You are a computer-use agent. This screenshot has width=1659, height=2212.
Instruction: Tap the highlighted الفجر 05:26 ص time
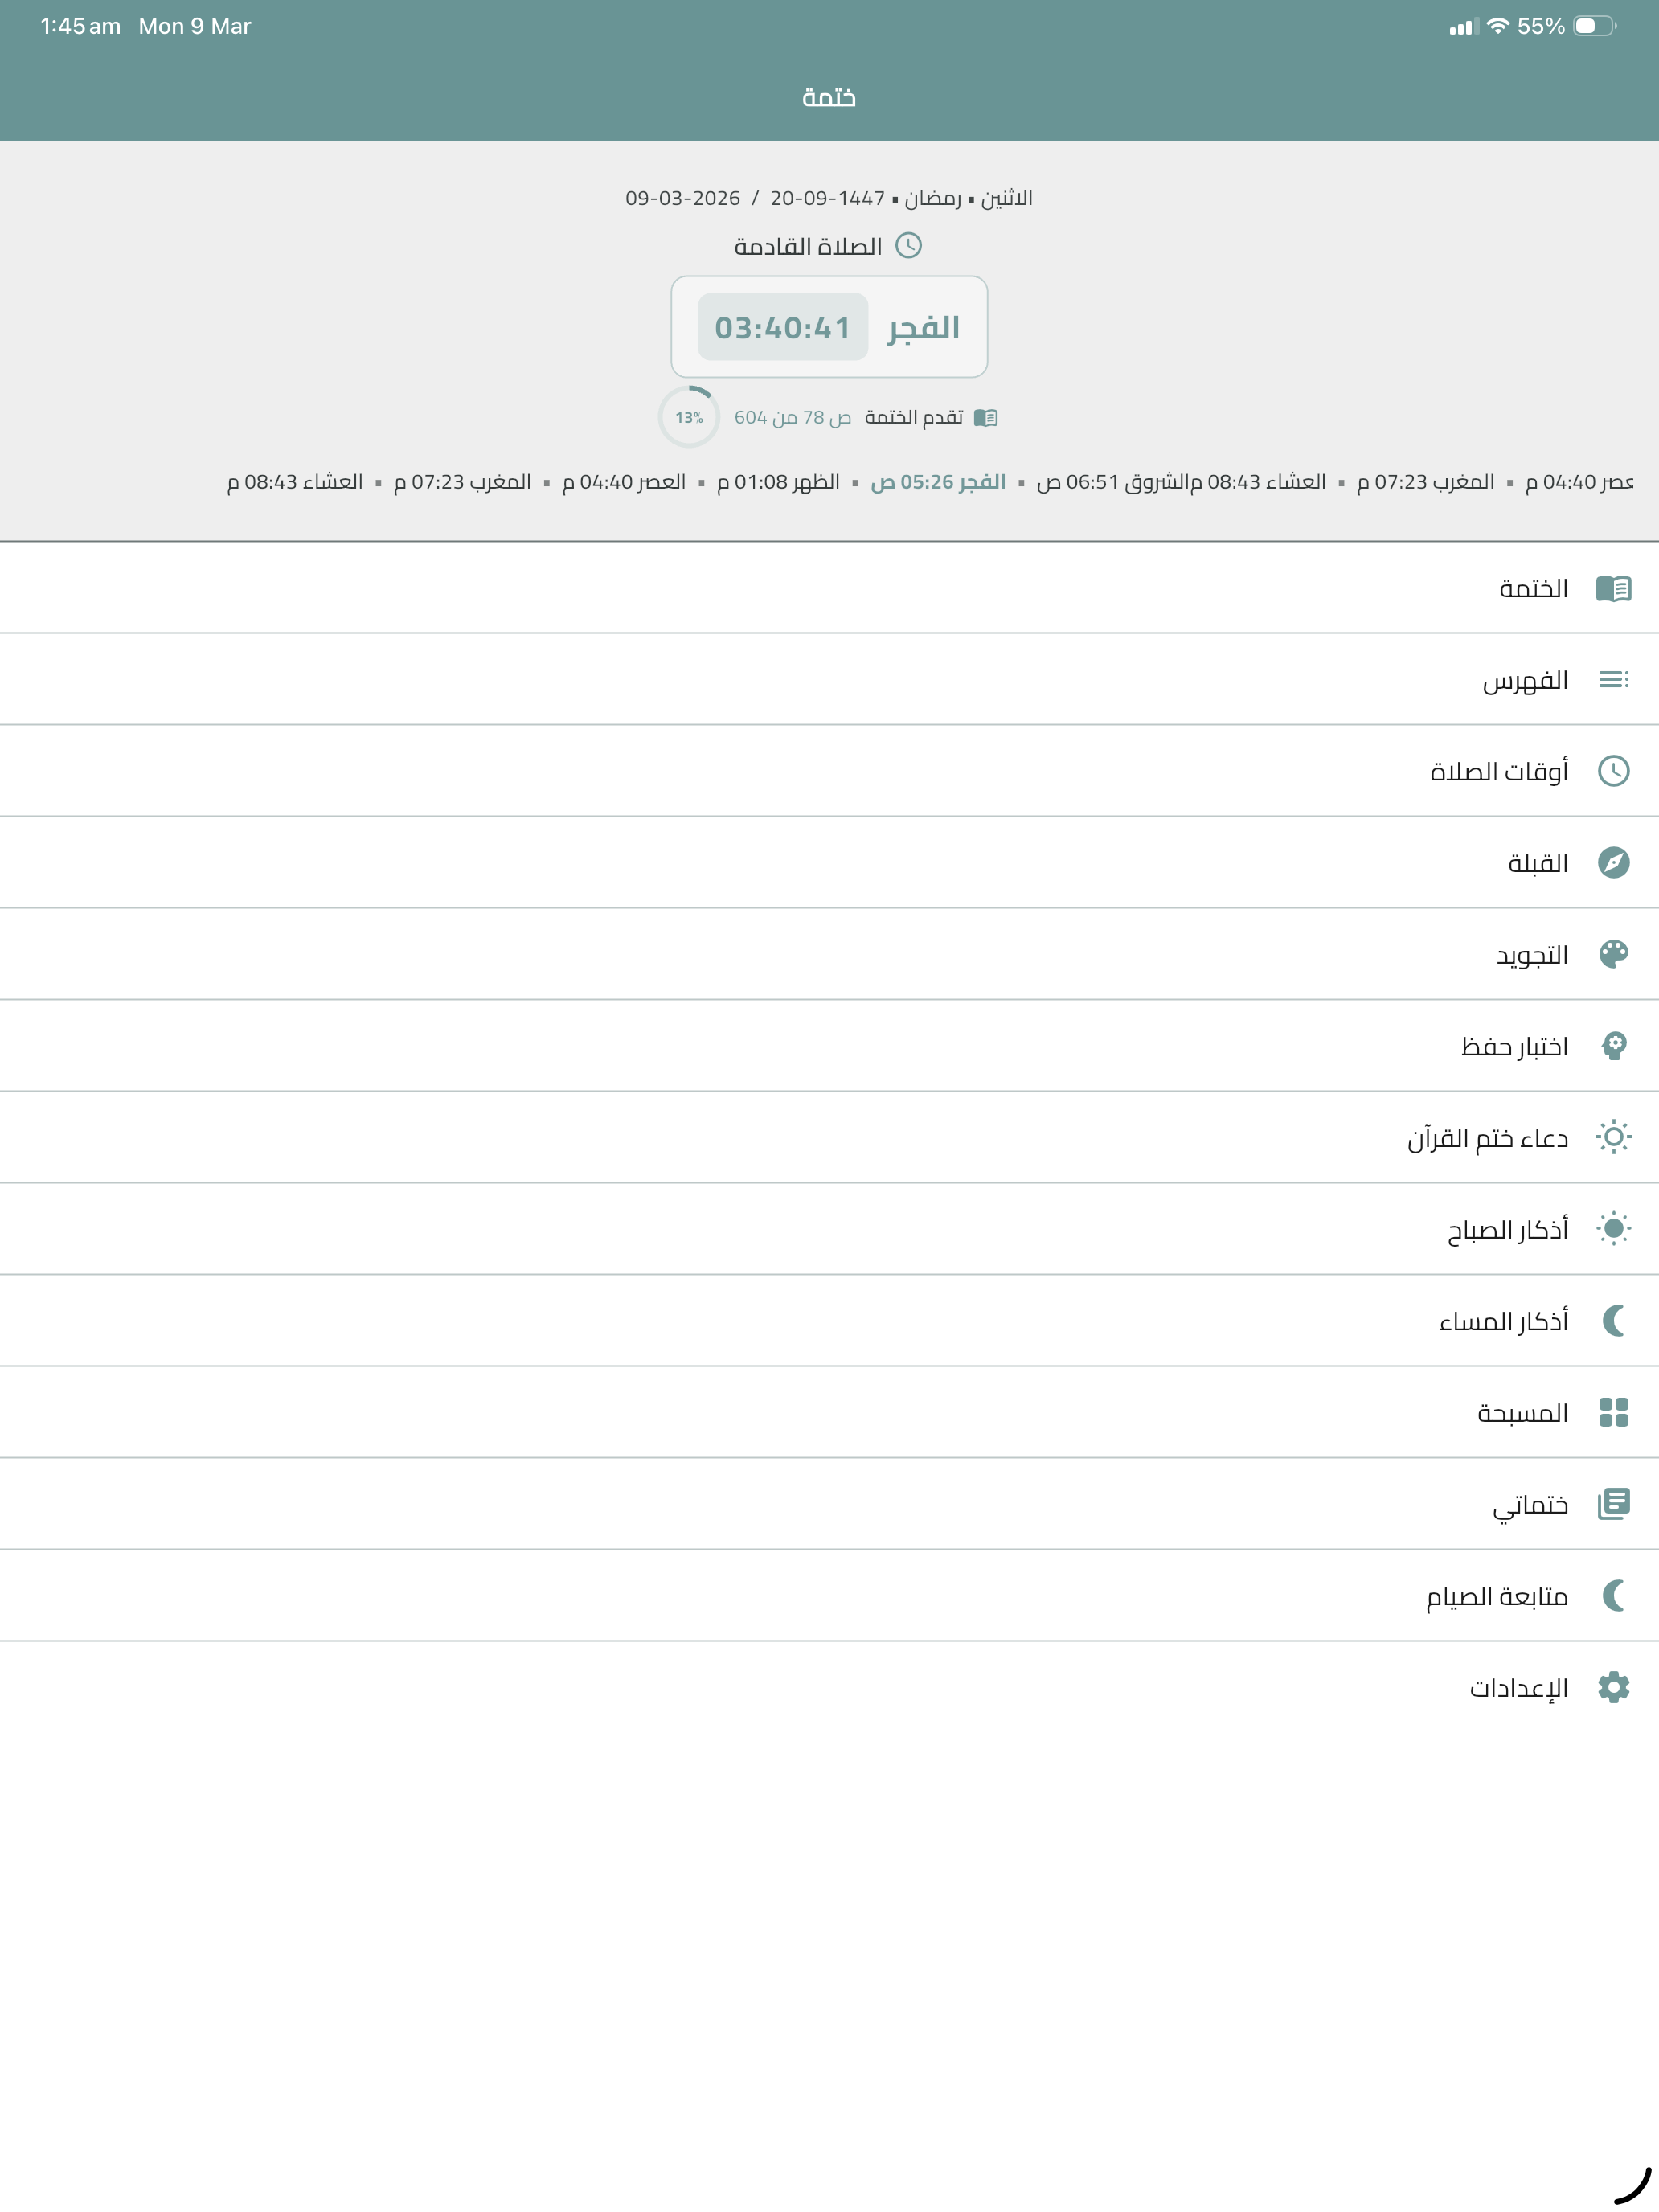coord(938,482)
